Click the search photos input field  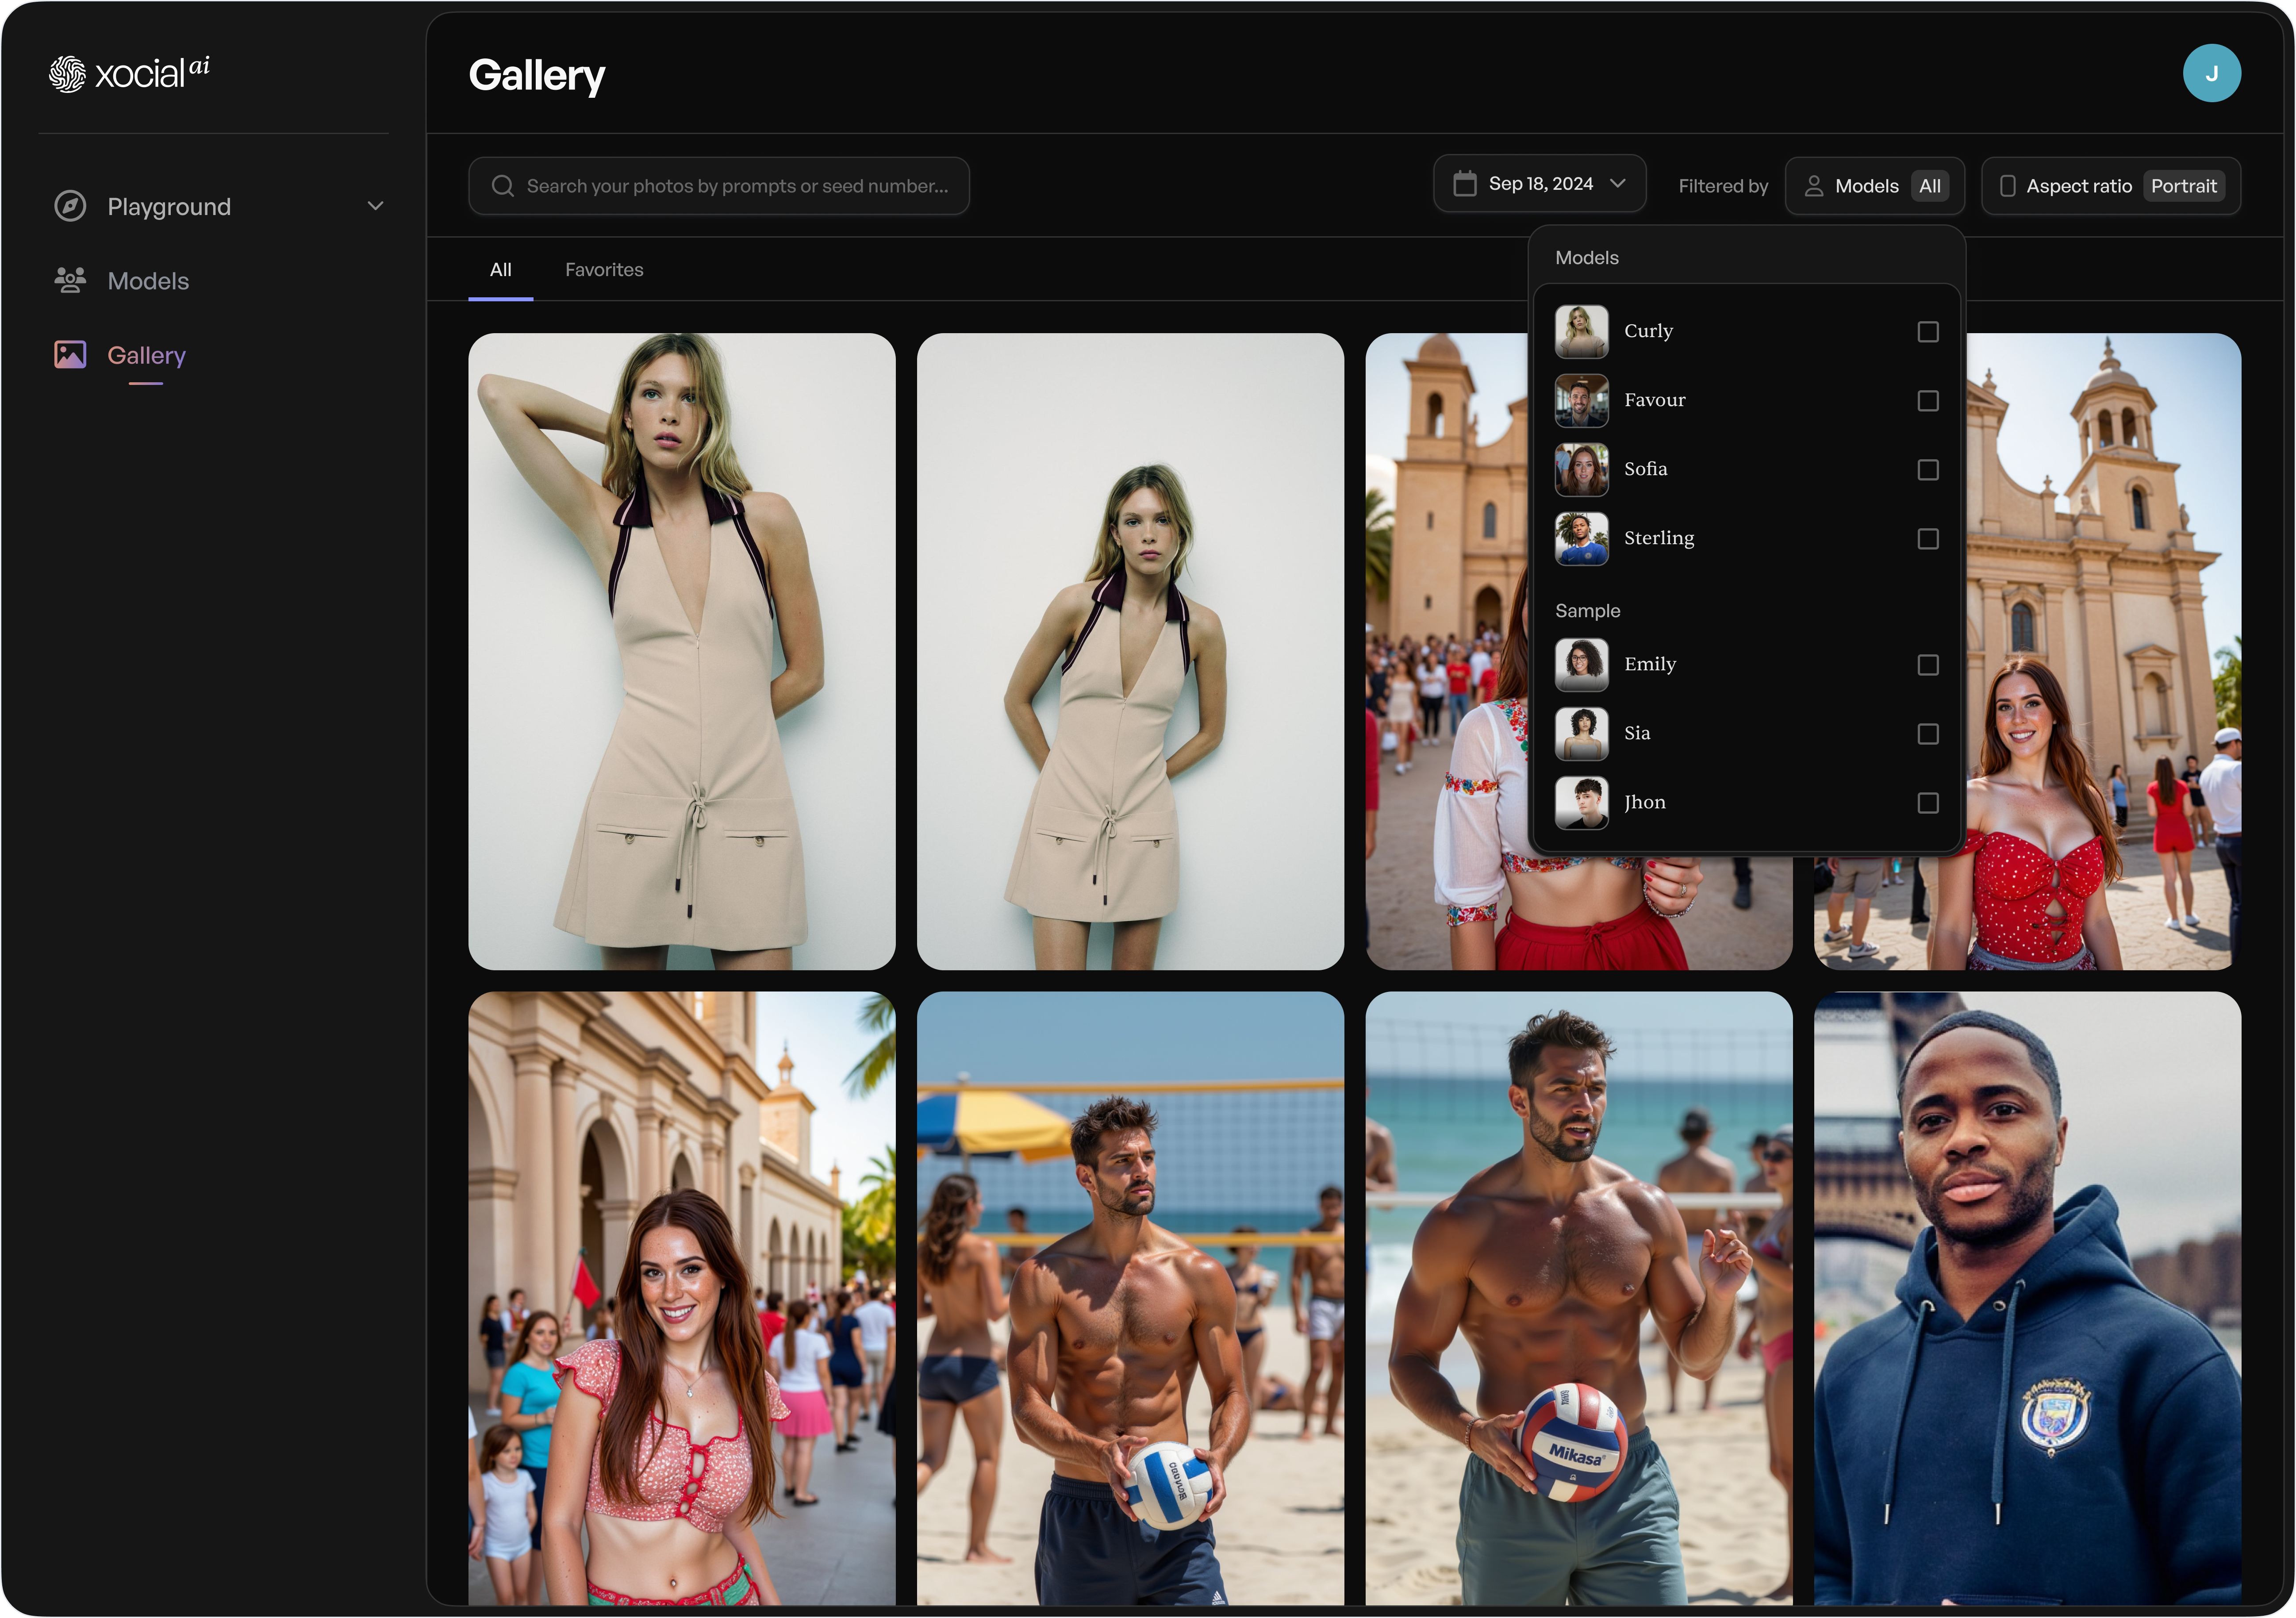[719, 186]
